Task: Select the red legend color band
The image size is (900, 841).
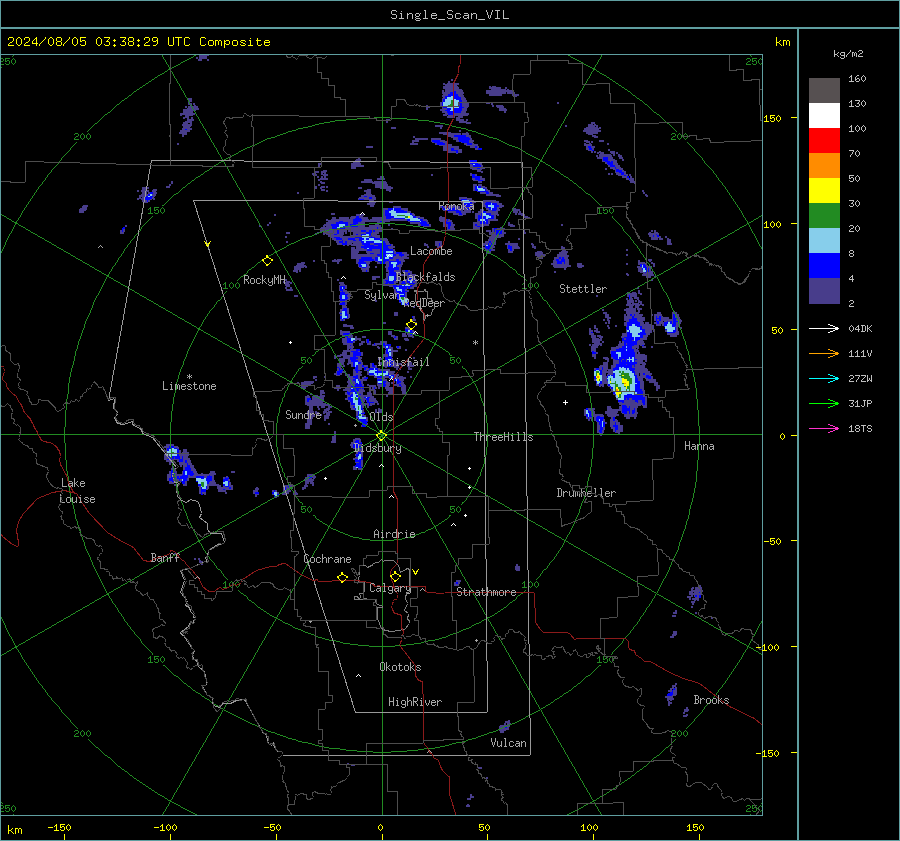Action: click(x=824, y=141)
